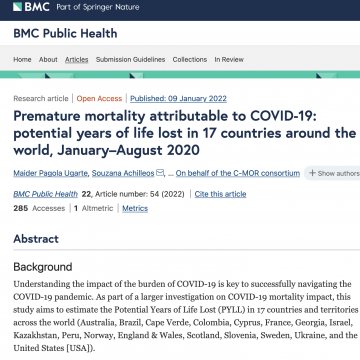Viewport: 360px width, 360px height.
Task: Click the Part of Springer Nature text
Action: [98, 7]
